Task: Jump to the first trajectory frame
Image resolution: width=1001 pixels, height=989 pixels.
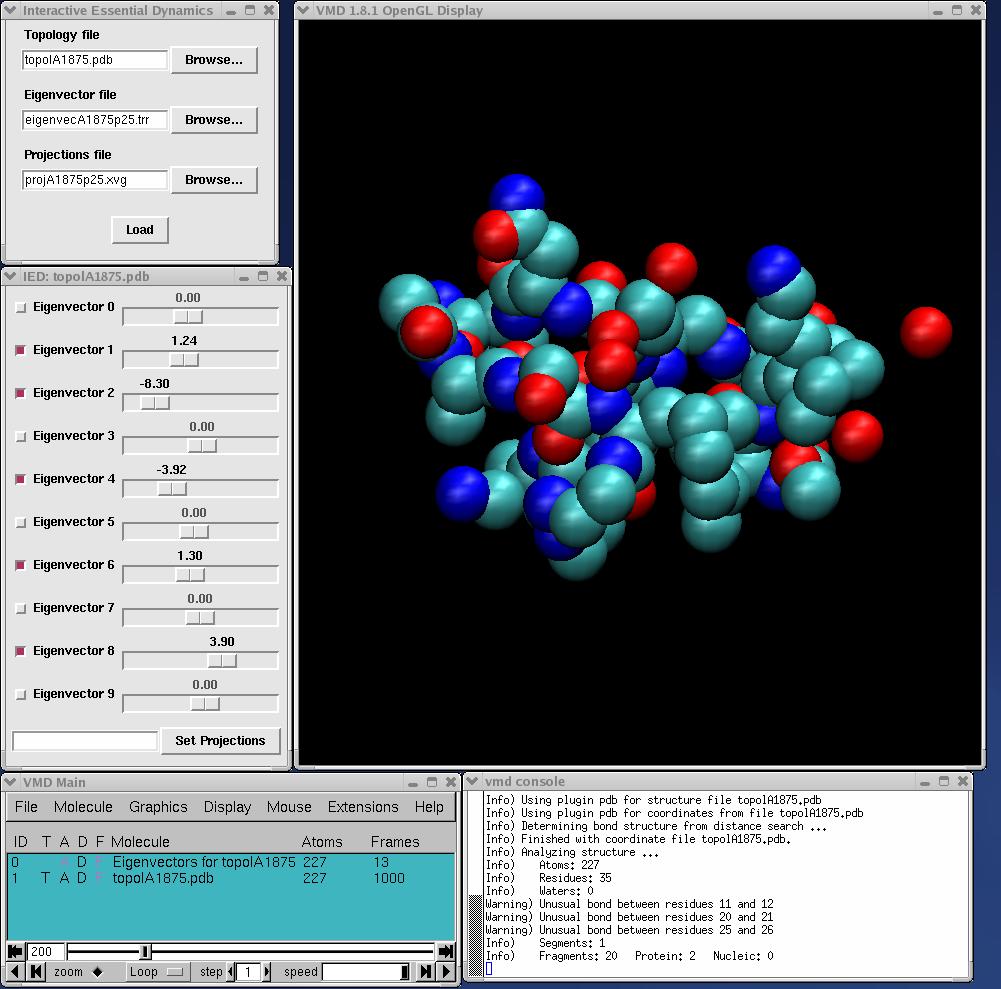Action: 34,971
